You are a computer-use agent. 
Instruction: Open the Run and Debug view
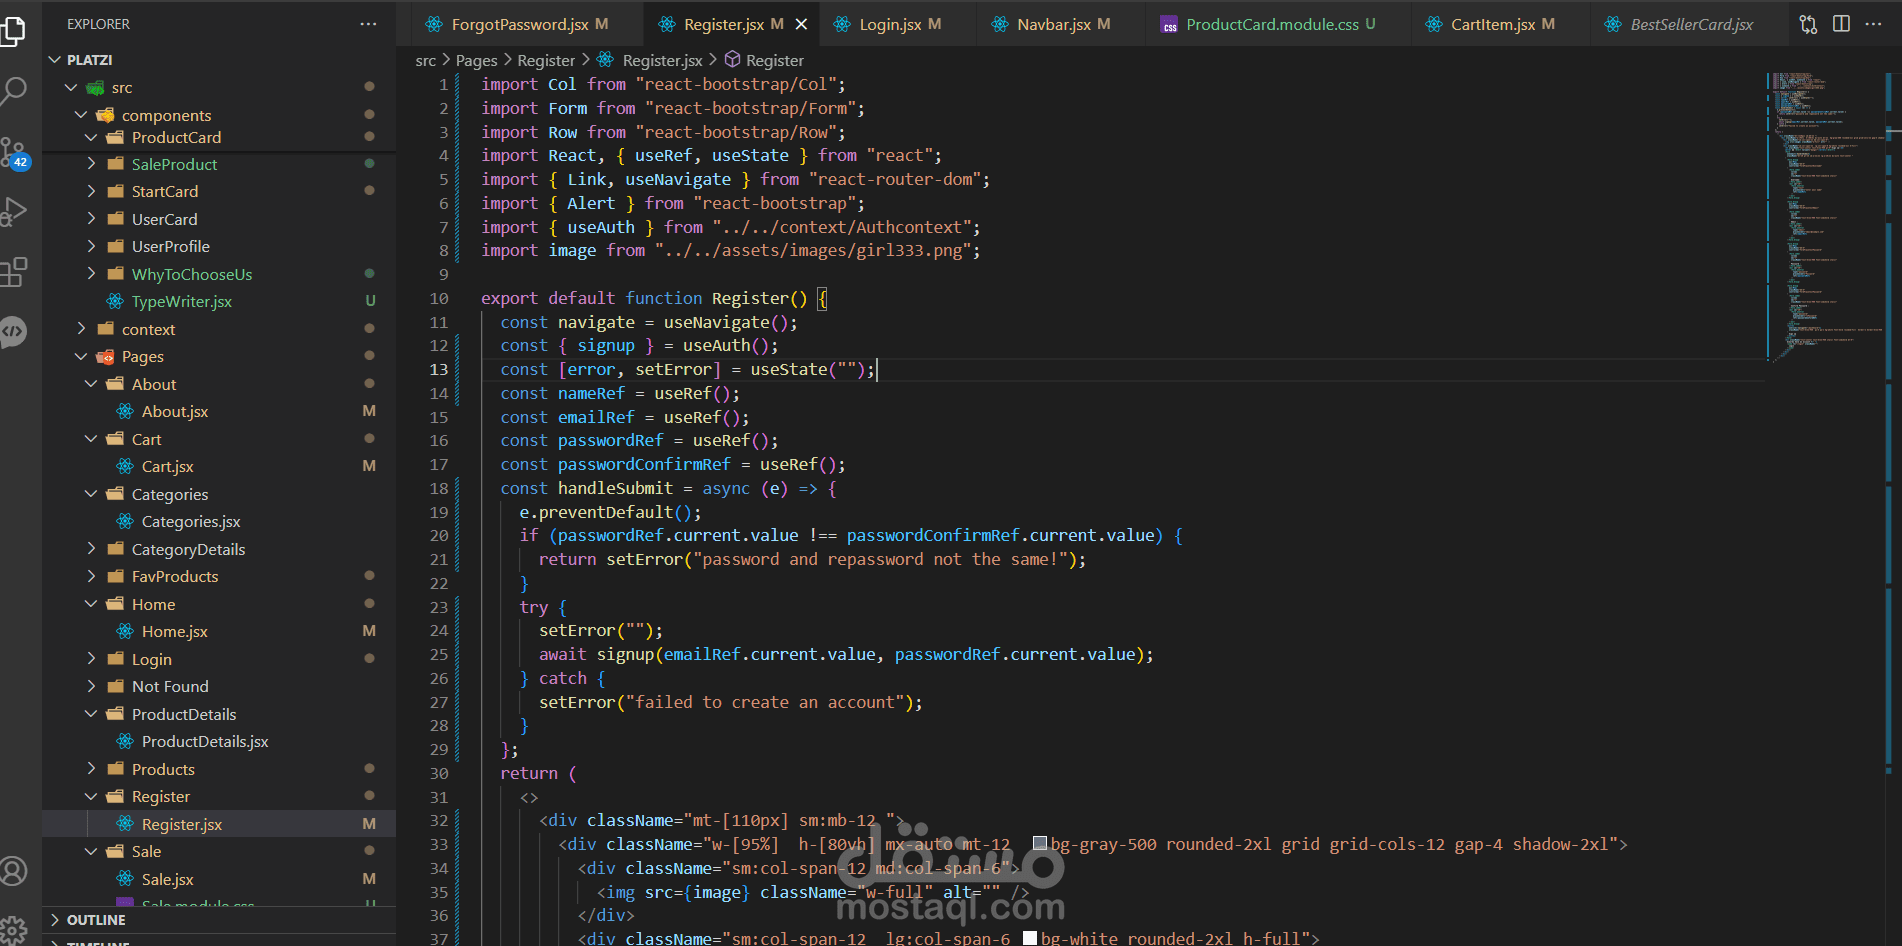click(x=14, y=212)
